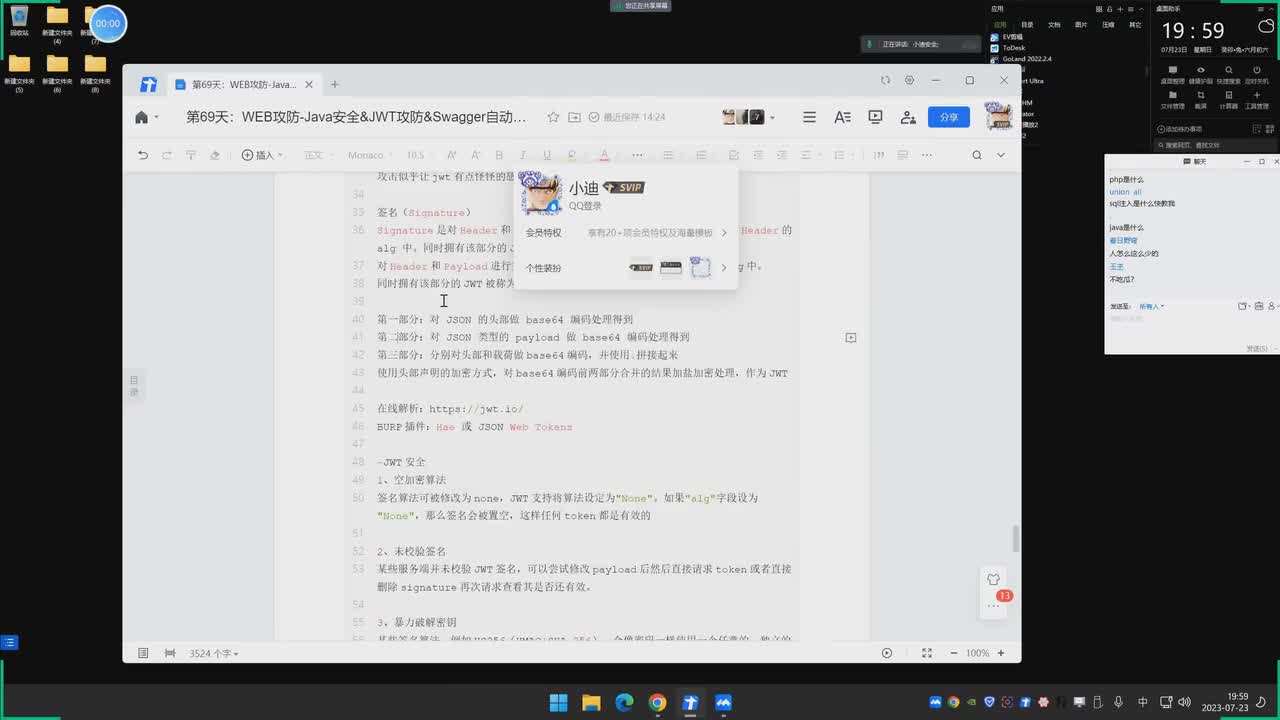Open Chrome from the taskbar
The width and height of the screenshot is (1280, 720).
(657, 702)
